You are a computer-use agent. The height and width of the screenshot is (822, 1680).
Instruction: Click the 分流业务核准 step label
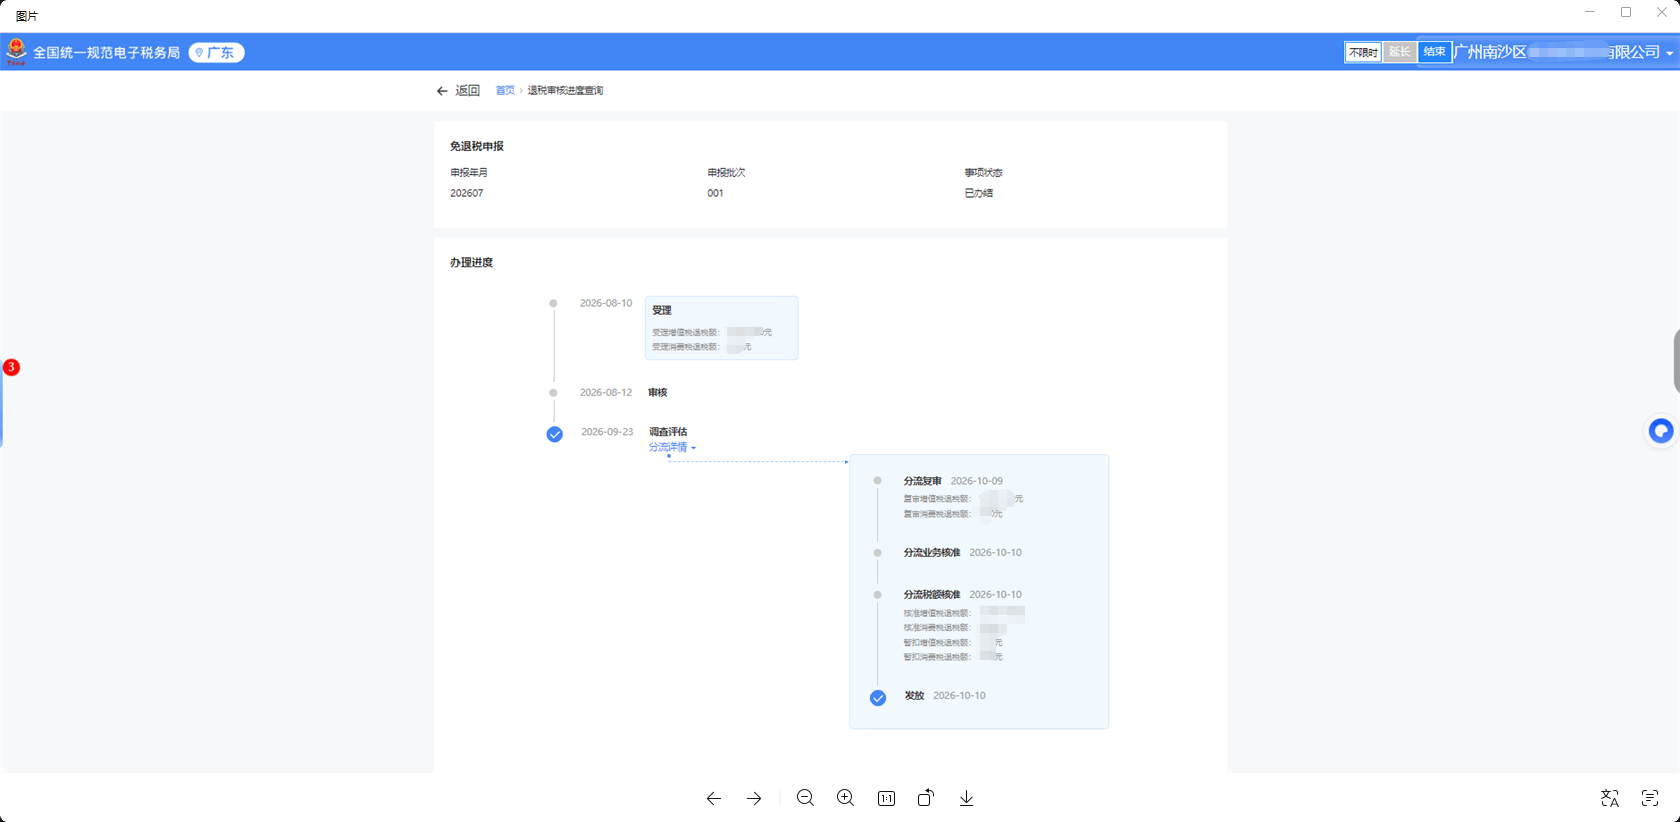pyautogui.click(x=932, y=553)
